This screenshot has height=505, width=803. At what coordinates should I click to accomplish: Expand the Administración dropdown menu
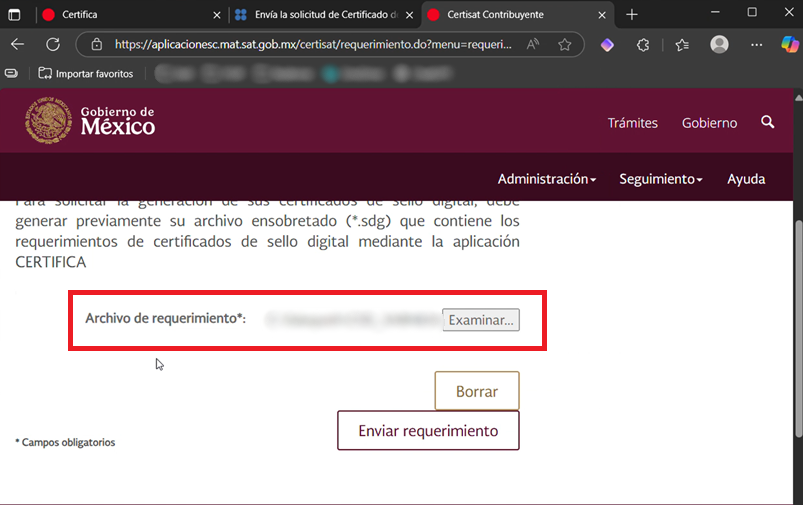pos(546,179)
